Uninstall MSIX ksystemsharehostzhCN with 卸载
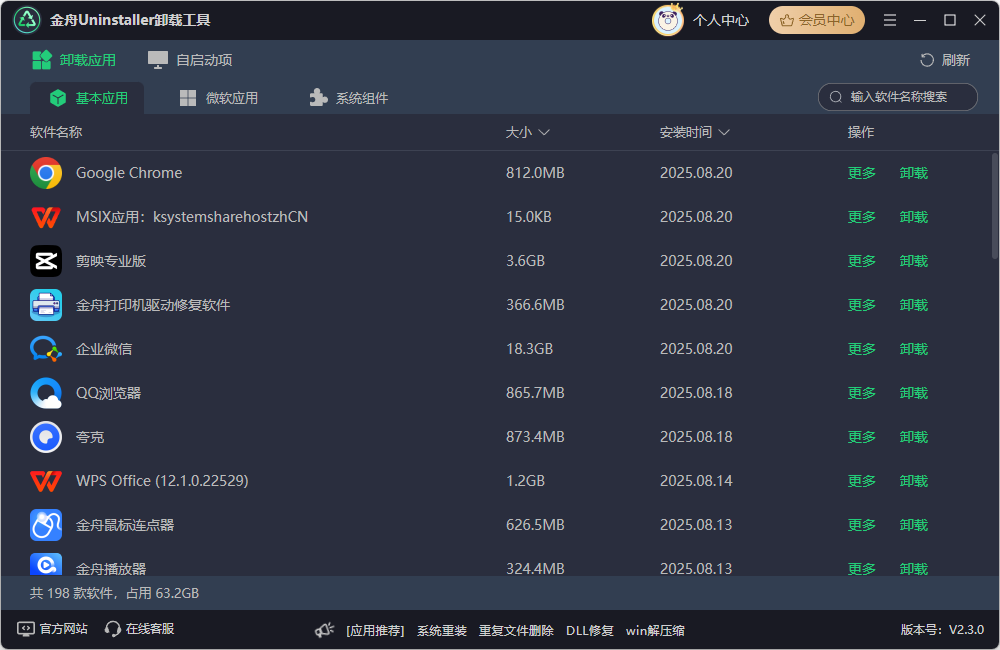Viewport: 1000px width, 650px height. 914,217
